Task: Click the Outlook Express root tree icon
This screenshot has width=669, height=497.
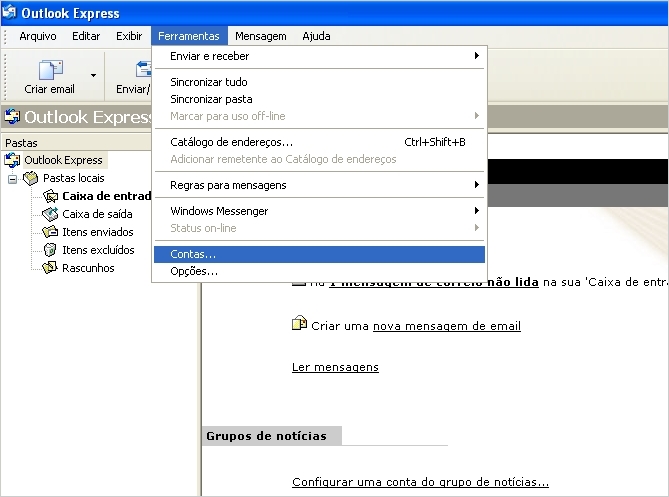Action: click(13, 160)
